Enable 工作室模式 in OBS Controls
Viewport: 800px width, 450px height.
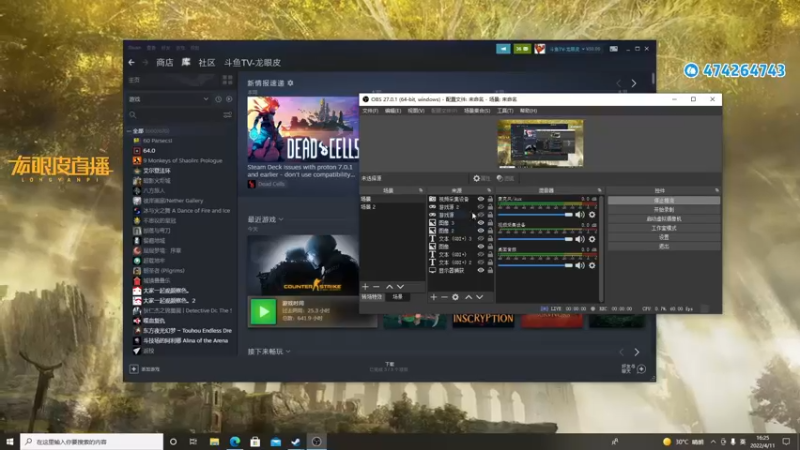(x=664, y=228)
